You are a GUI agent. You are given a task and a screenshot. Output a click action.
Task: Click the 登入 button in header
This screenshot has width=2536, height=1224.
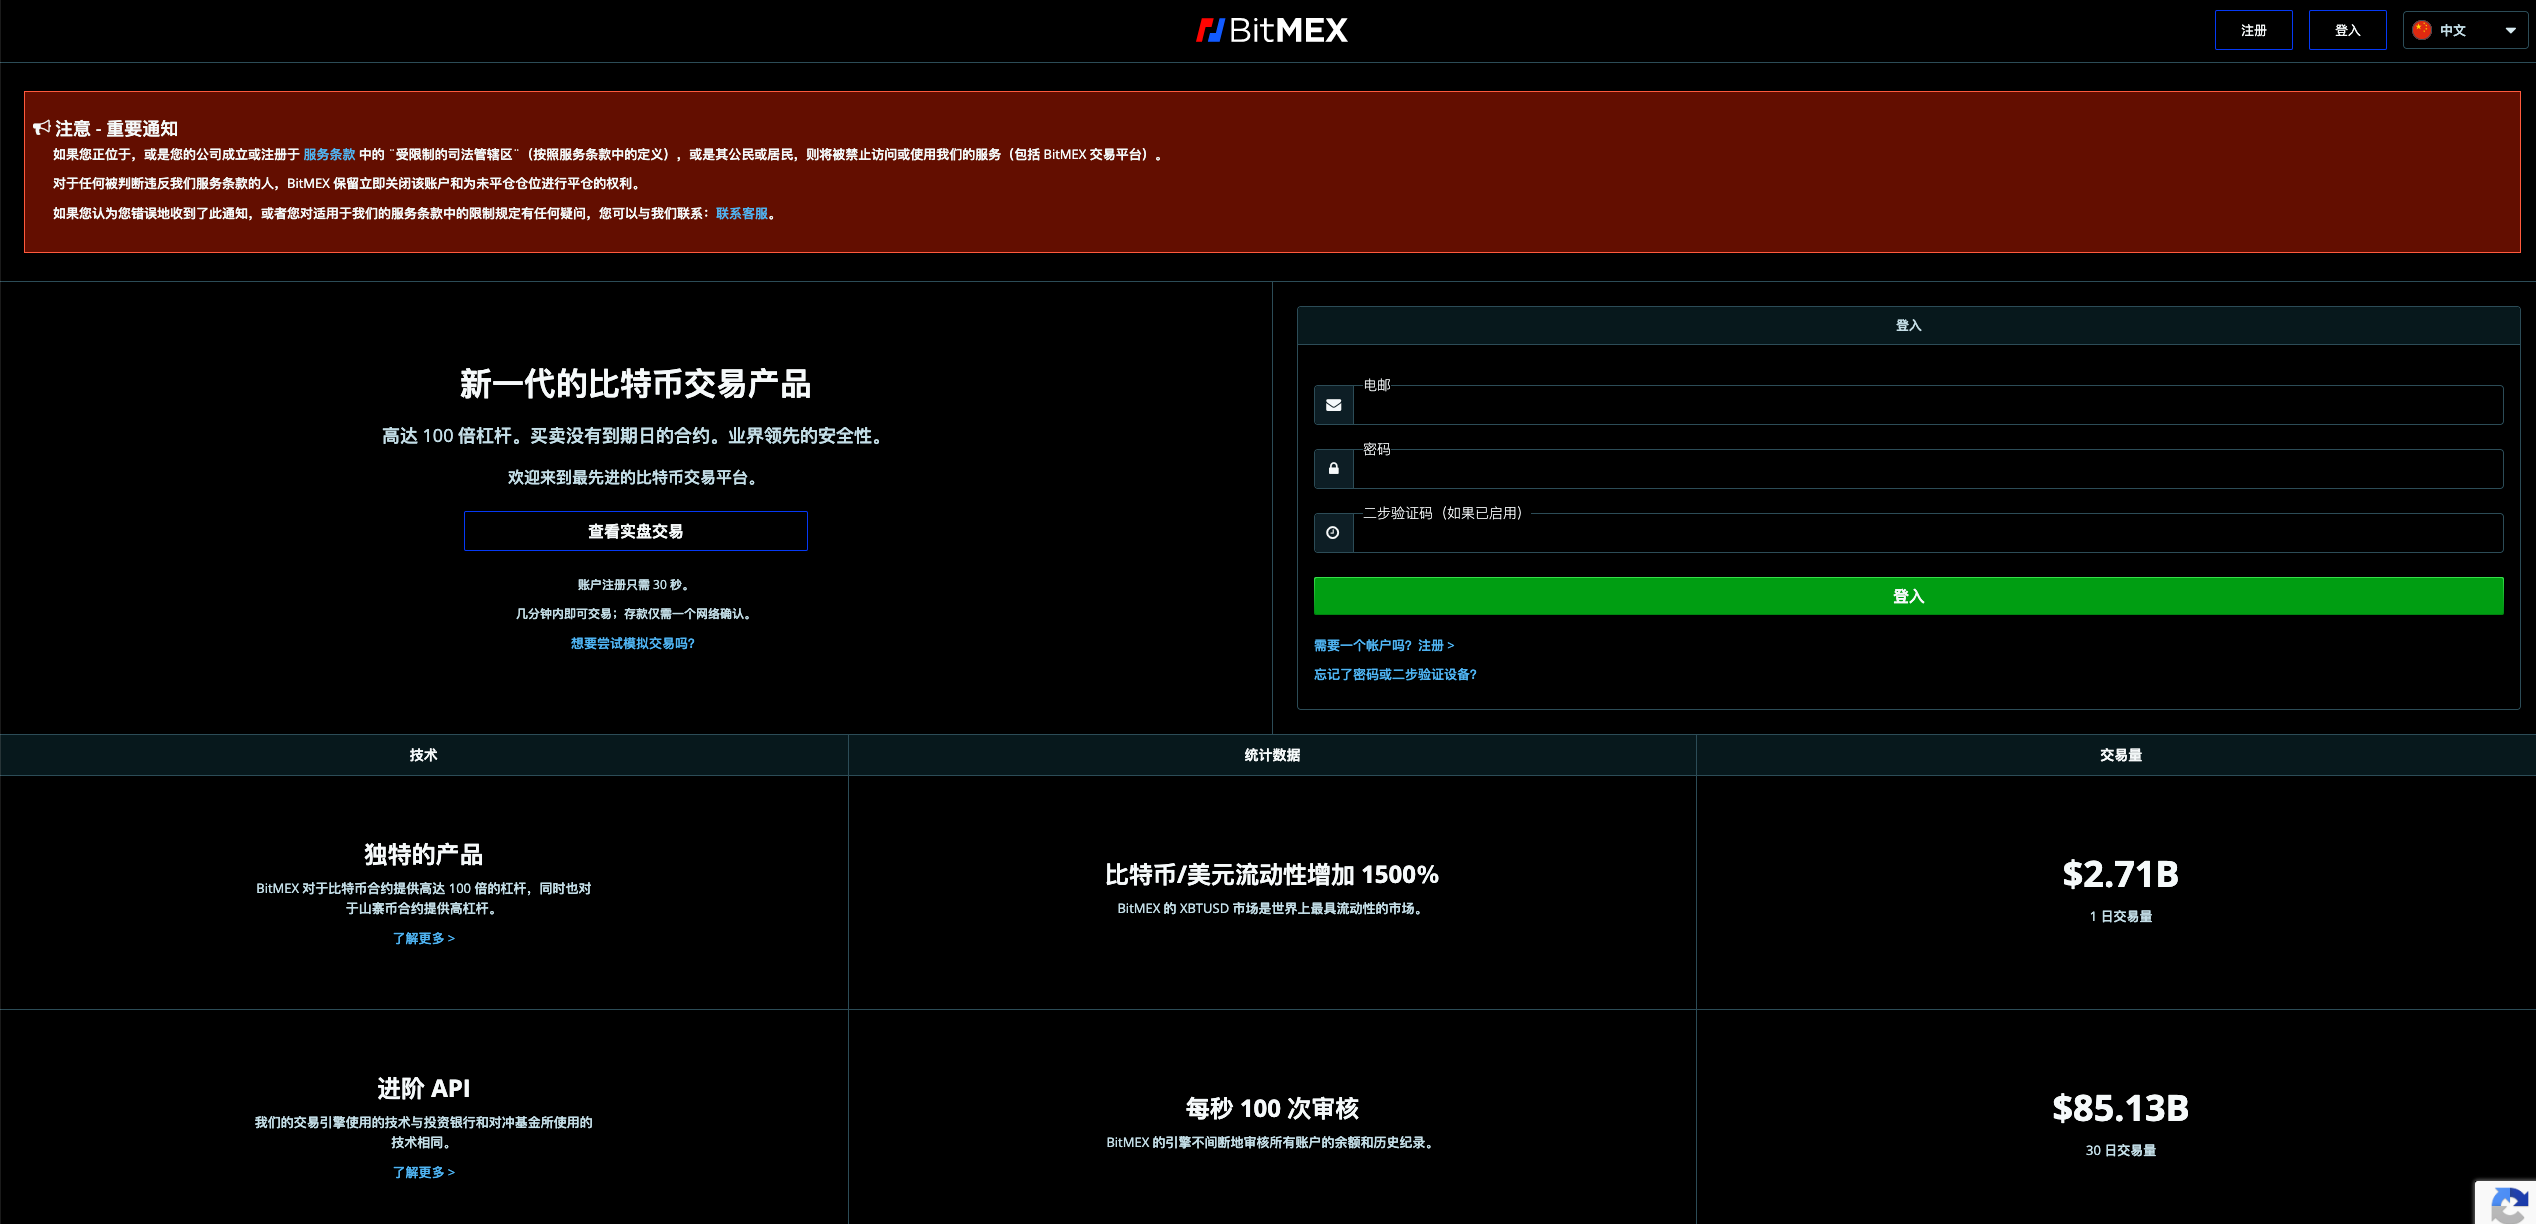(2347, 30)
